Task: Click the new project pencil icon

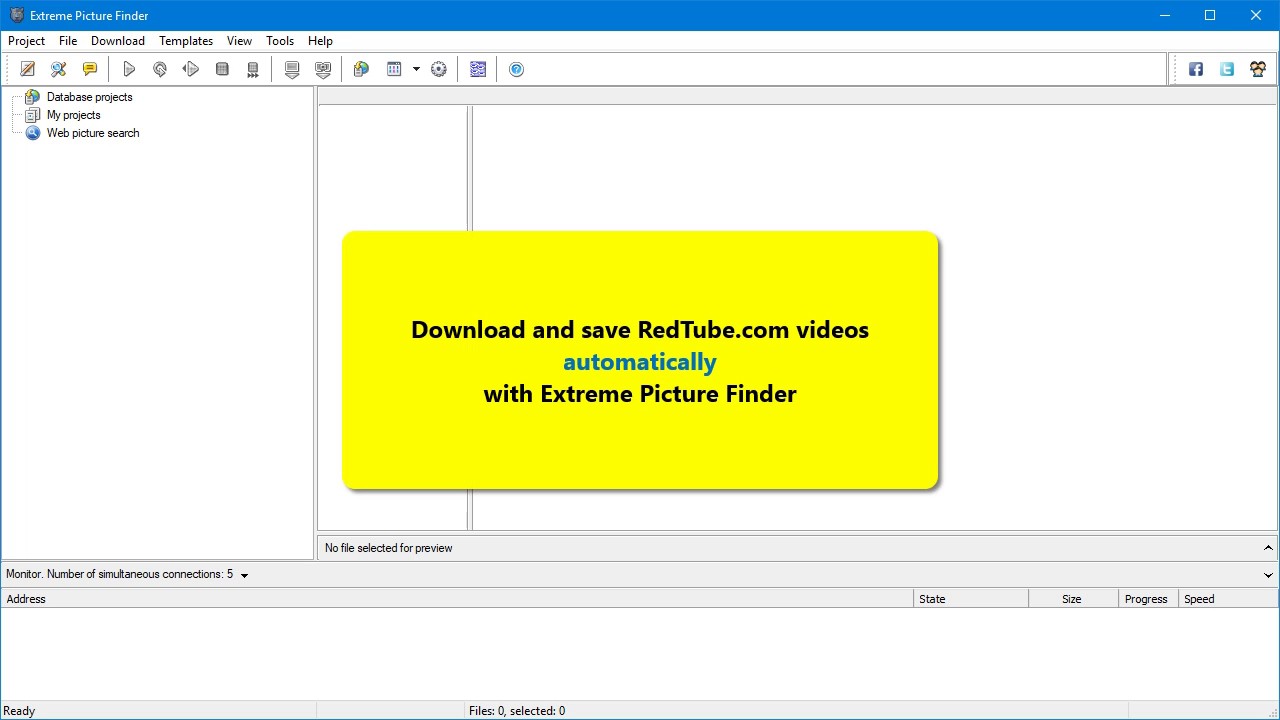Action: [x=28, y=69]
